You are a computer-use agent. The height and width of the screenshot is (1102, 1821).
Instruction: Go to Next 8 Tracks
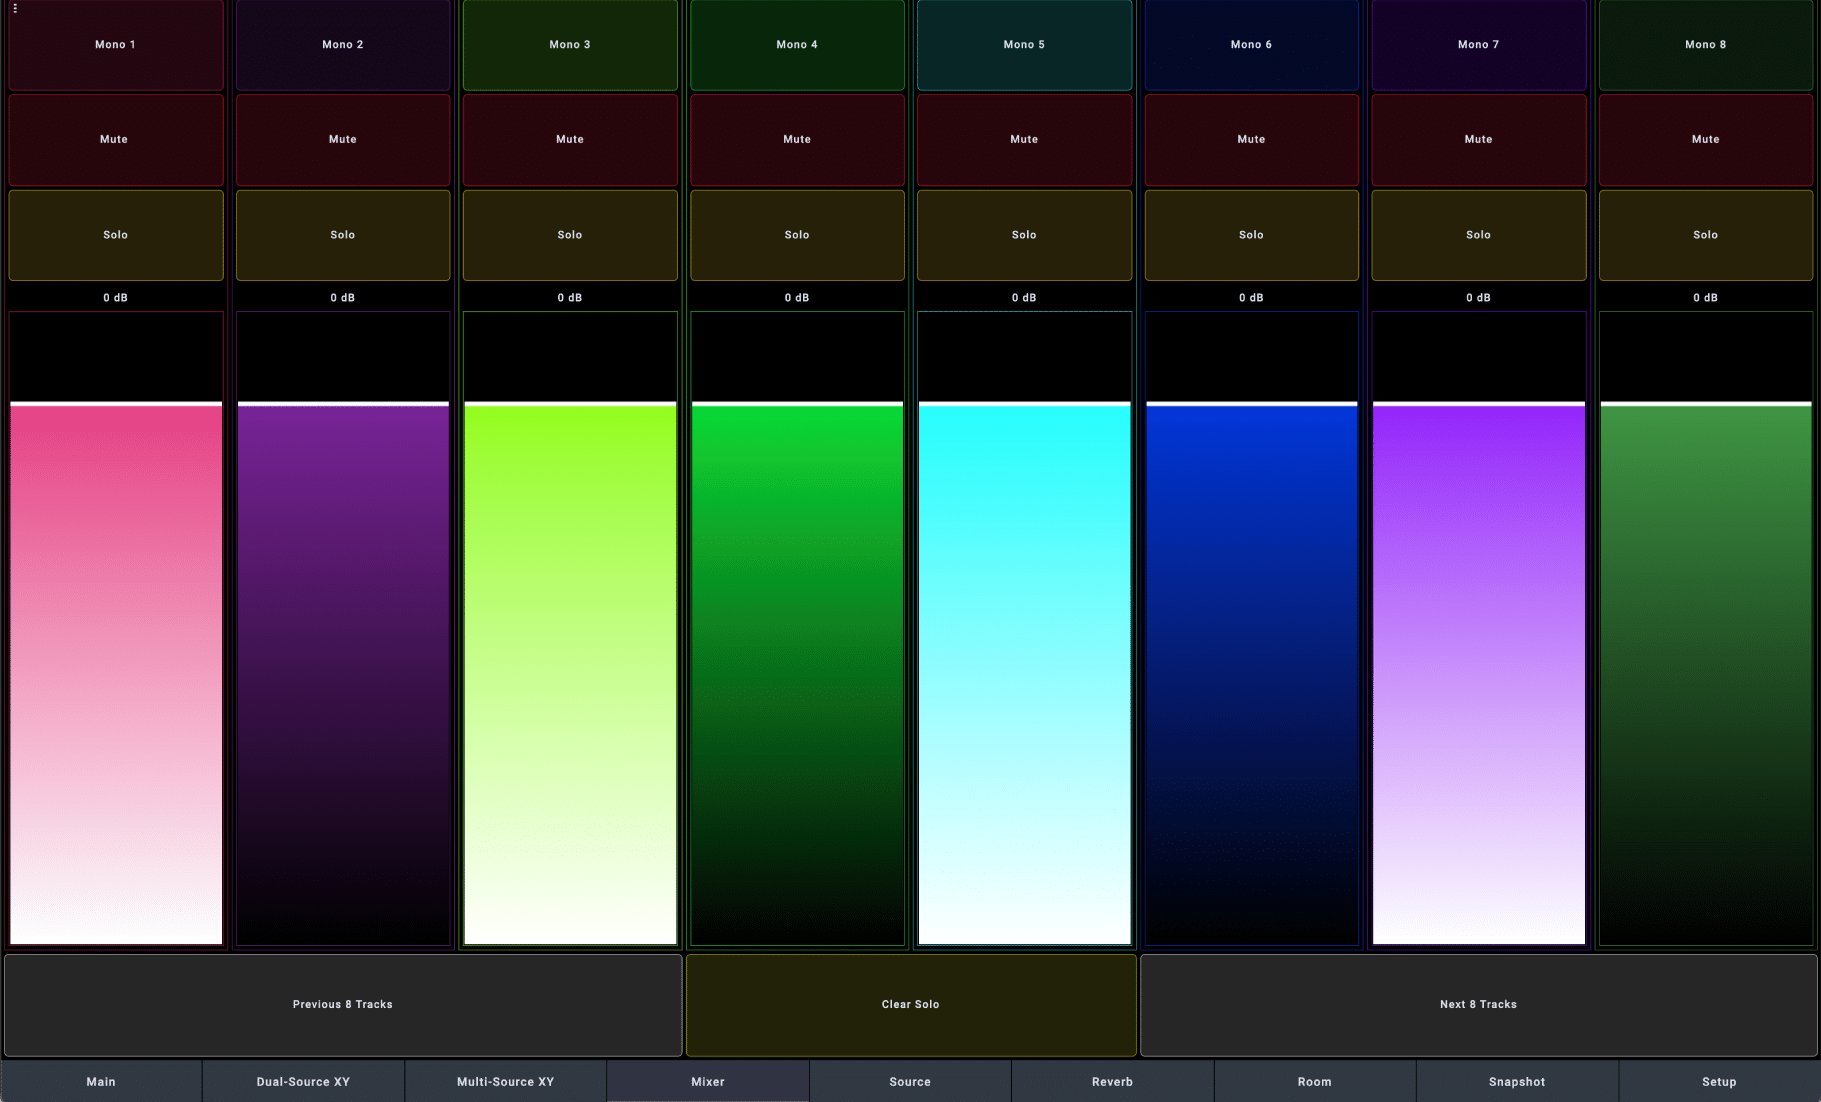tap(1478, 1005)
